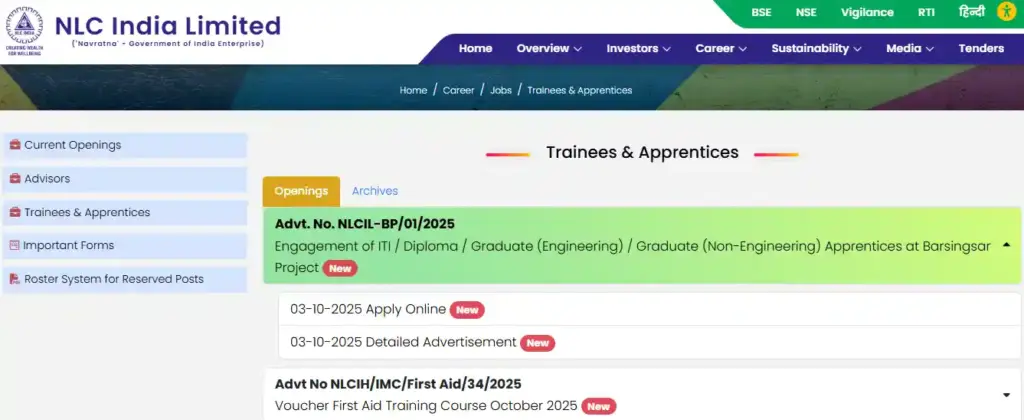Viewport: 1024px width, 420px height.
Task: Expand the Sustainability menu
Action: pos(816,48)
